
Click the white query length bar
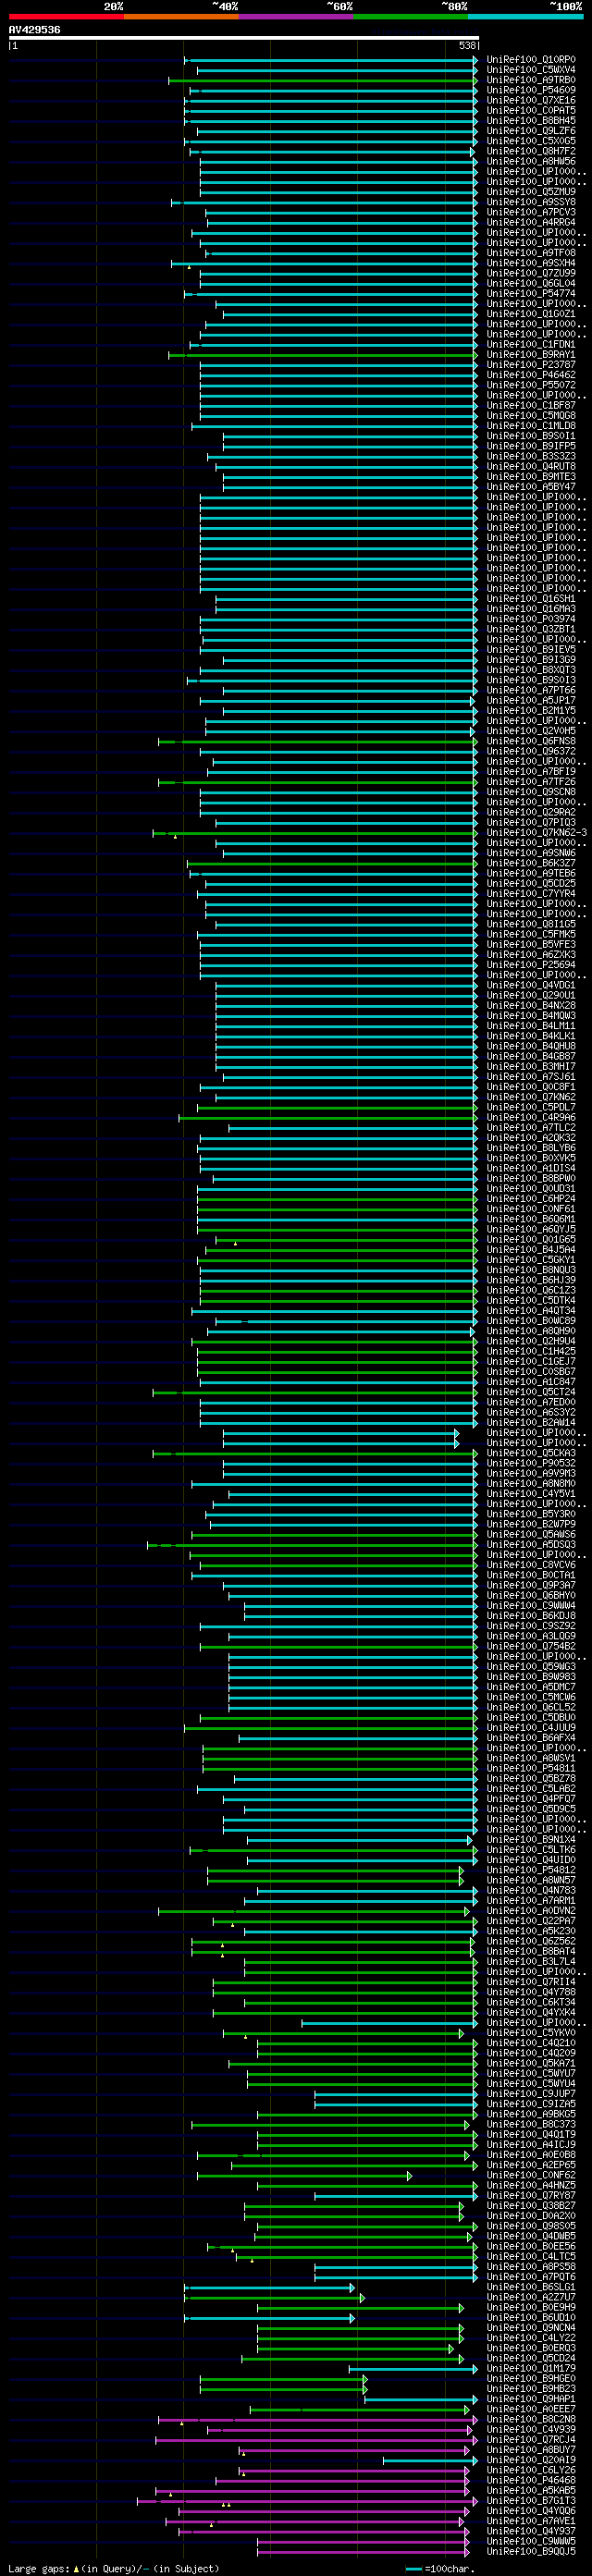pyautogui.click(x=244, y=38)
